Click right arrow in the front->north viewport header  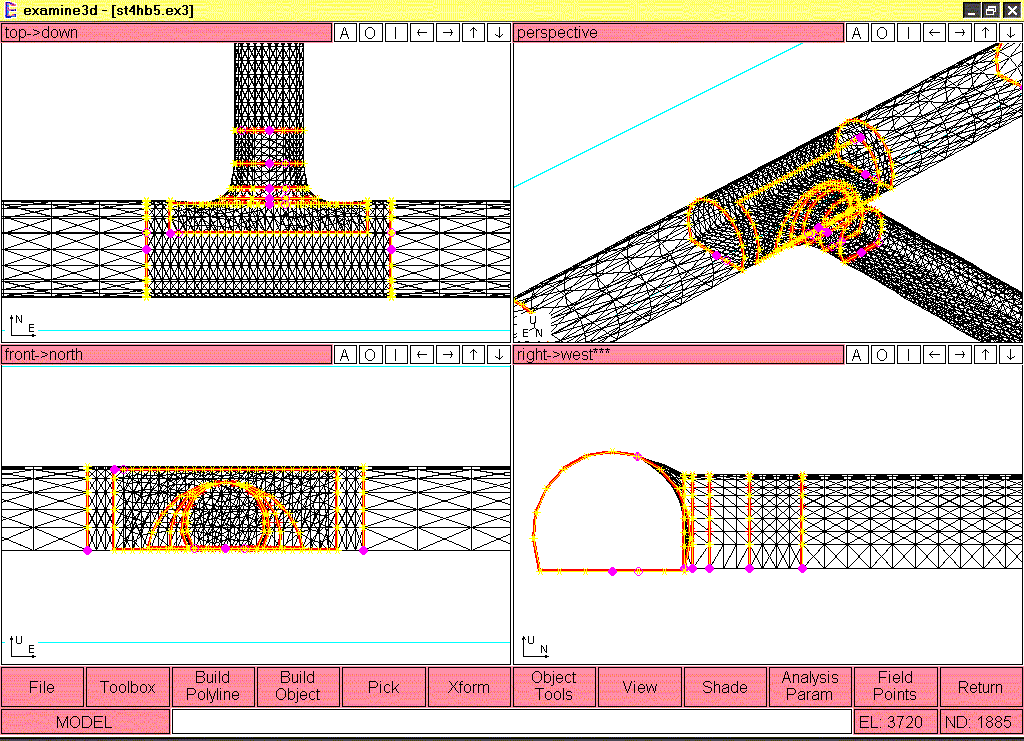(x=447, y=355)
